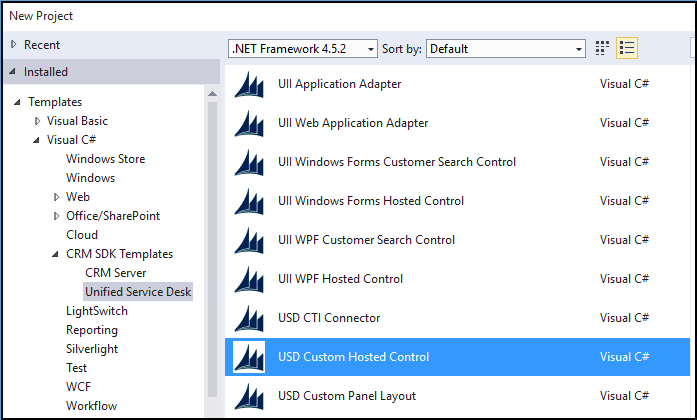Viewport: 697px width, 420px height.
Task: Click the template tree vertical scrollbar
Action: click(x=212, y=250)
